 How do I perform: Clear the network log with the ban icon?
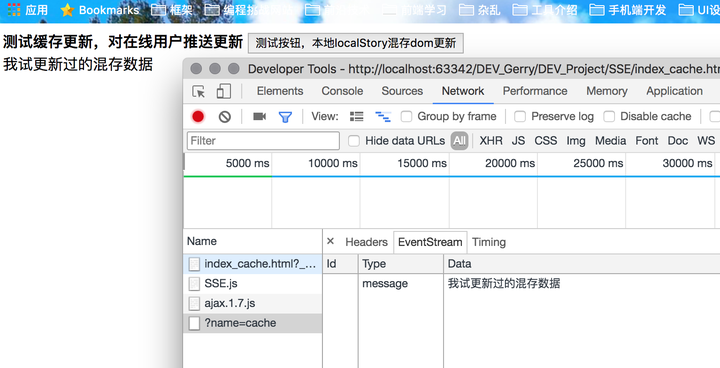point(225,117)
